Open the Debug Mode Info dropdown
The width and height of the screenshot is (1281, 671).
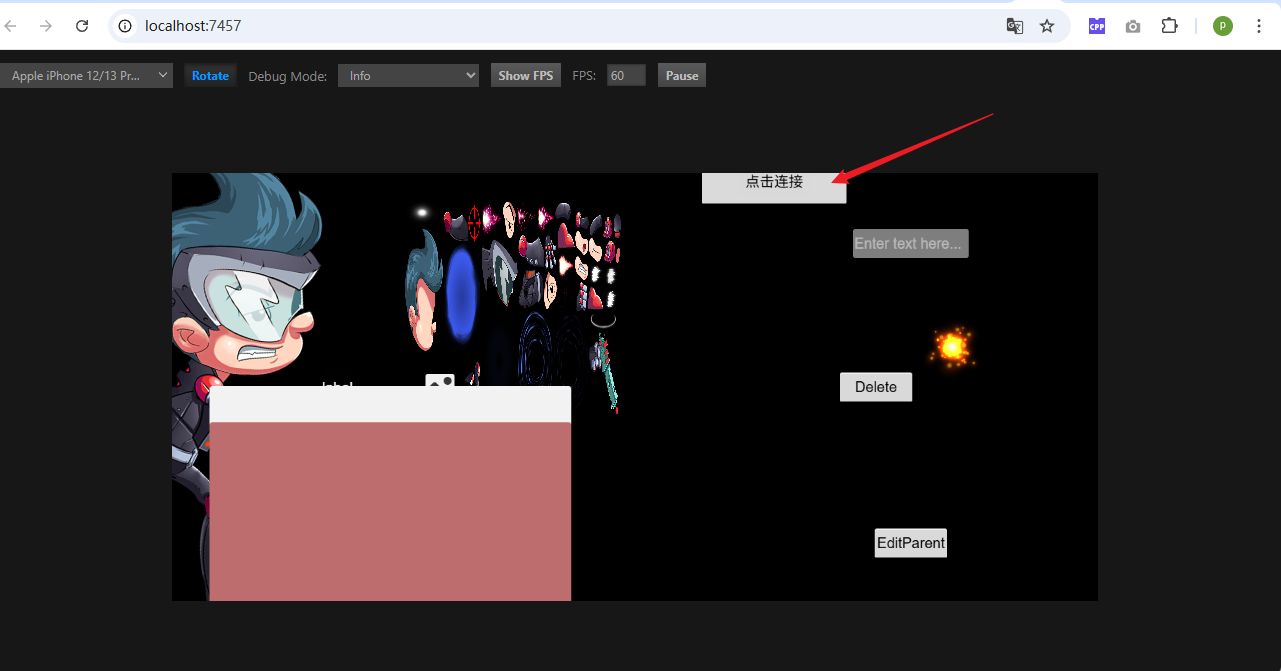pos(408,76)
